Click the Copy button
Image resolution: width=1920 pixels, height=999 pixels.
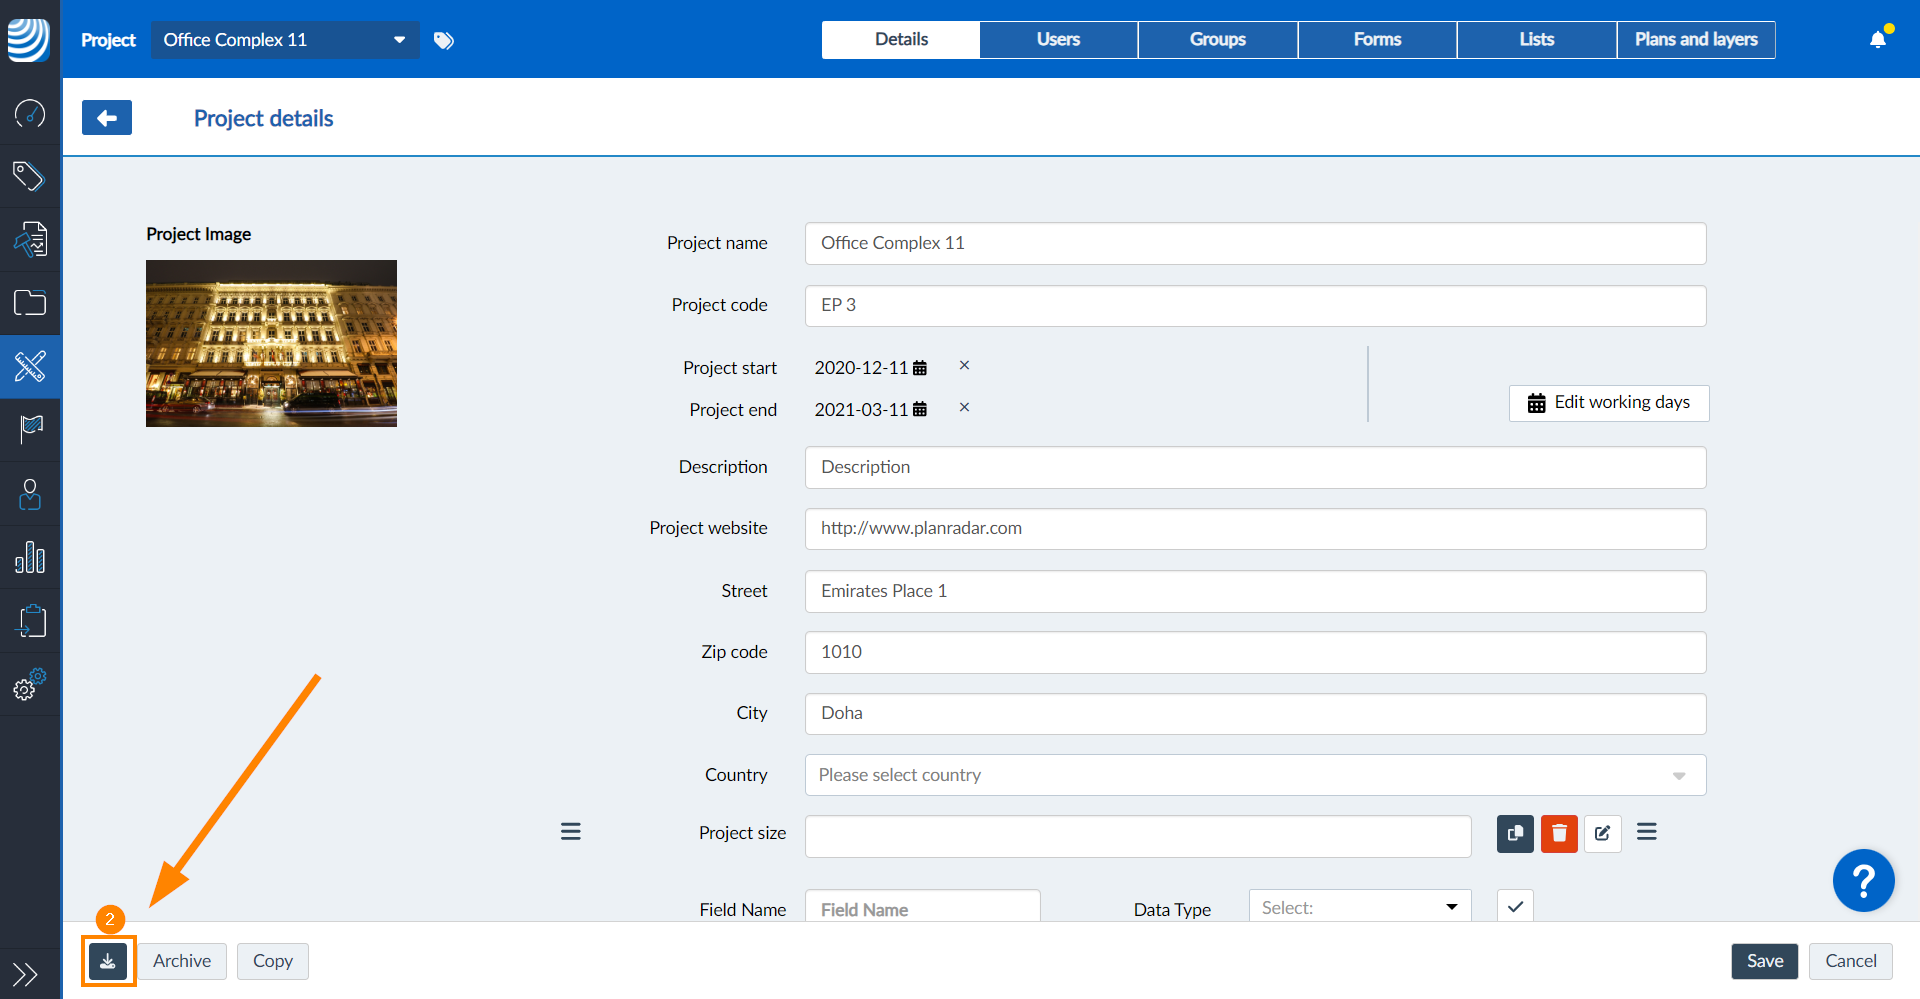point(273,961)
